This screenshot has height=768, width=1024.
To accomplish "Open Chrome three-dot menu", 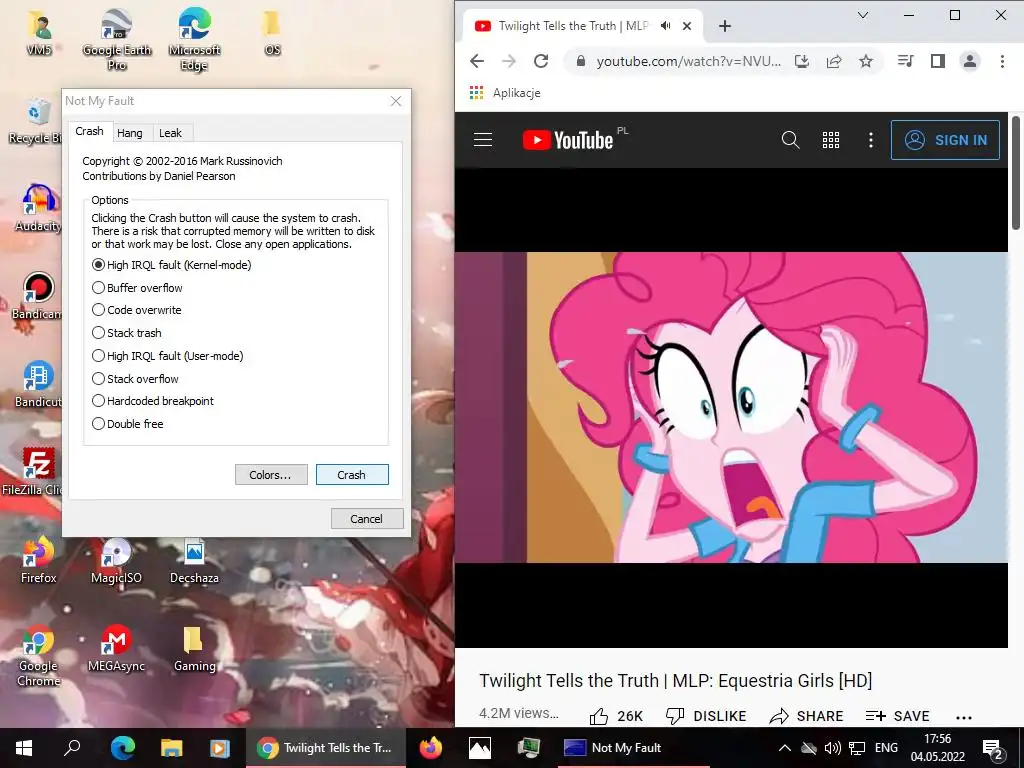I will tap(1002, 61).
